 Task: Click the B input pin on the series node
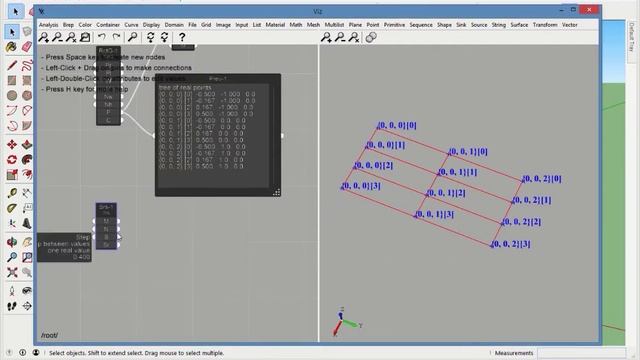click(94, 237)
